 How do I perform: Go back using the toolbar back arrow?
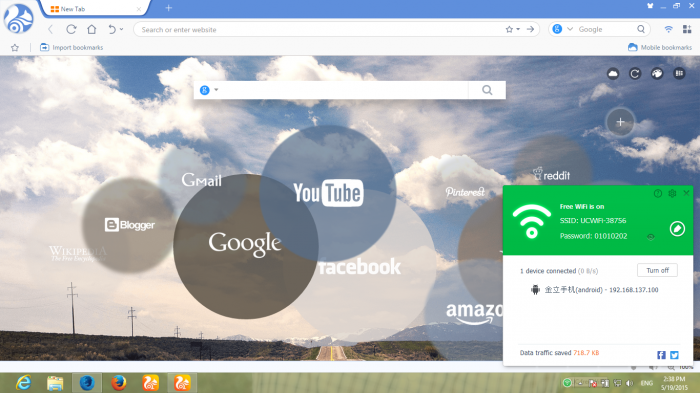50,29
